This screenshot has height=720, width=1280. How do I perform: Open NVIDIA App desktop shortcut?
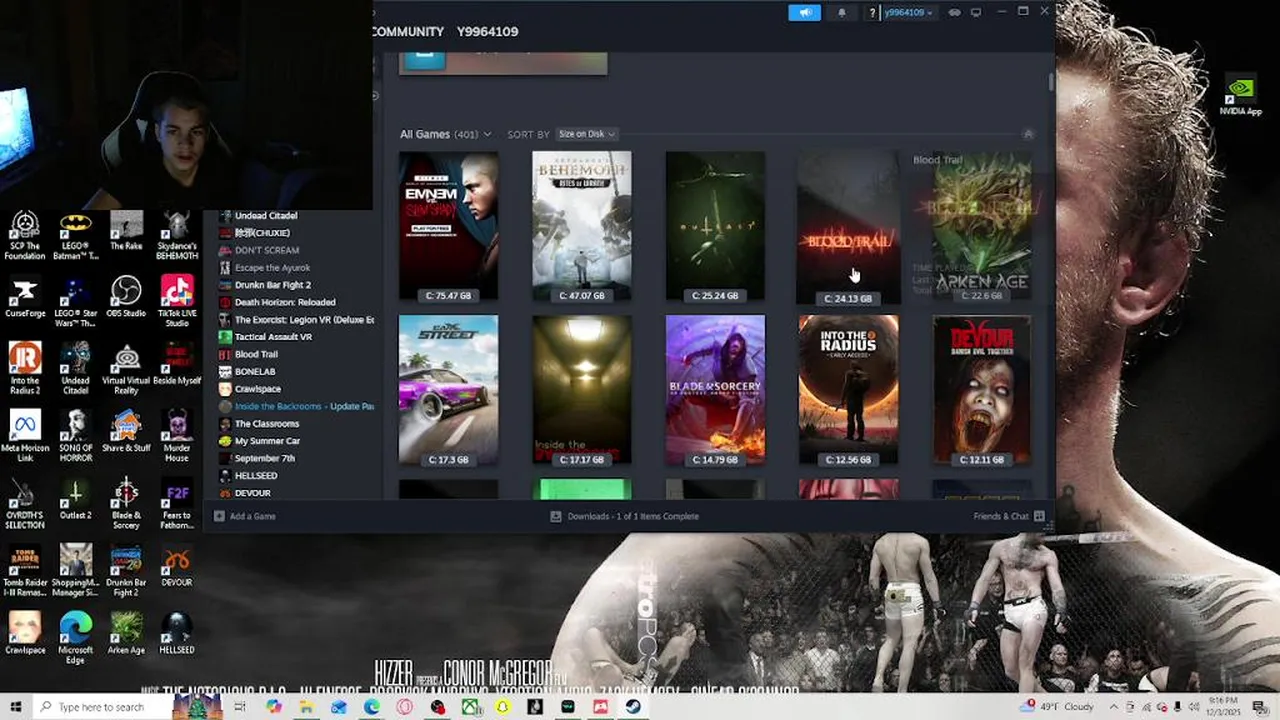(x=1240, y=97)
